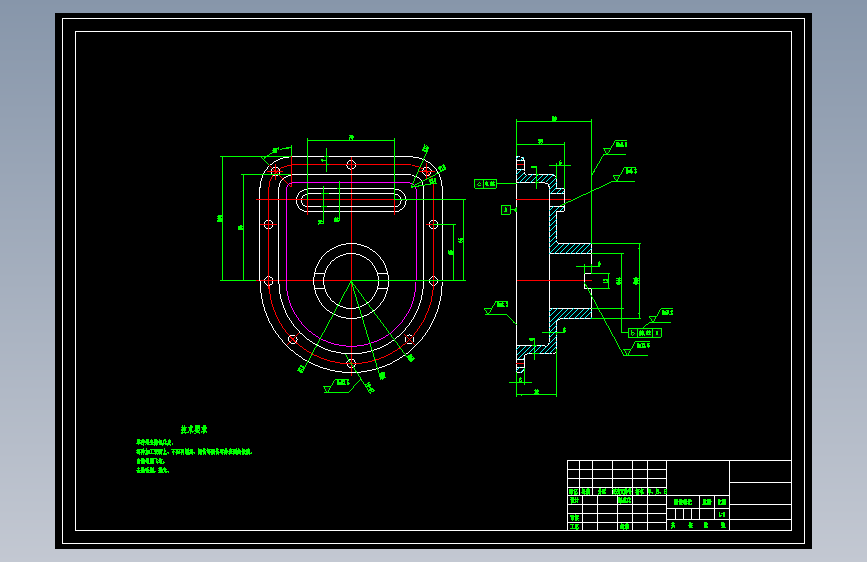Pick the upper-right corner bolt hole in the front view
This screenshot has width=867, height=562.
(x=427, y=171)
